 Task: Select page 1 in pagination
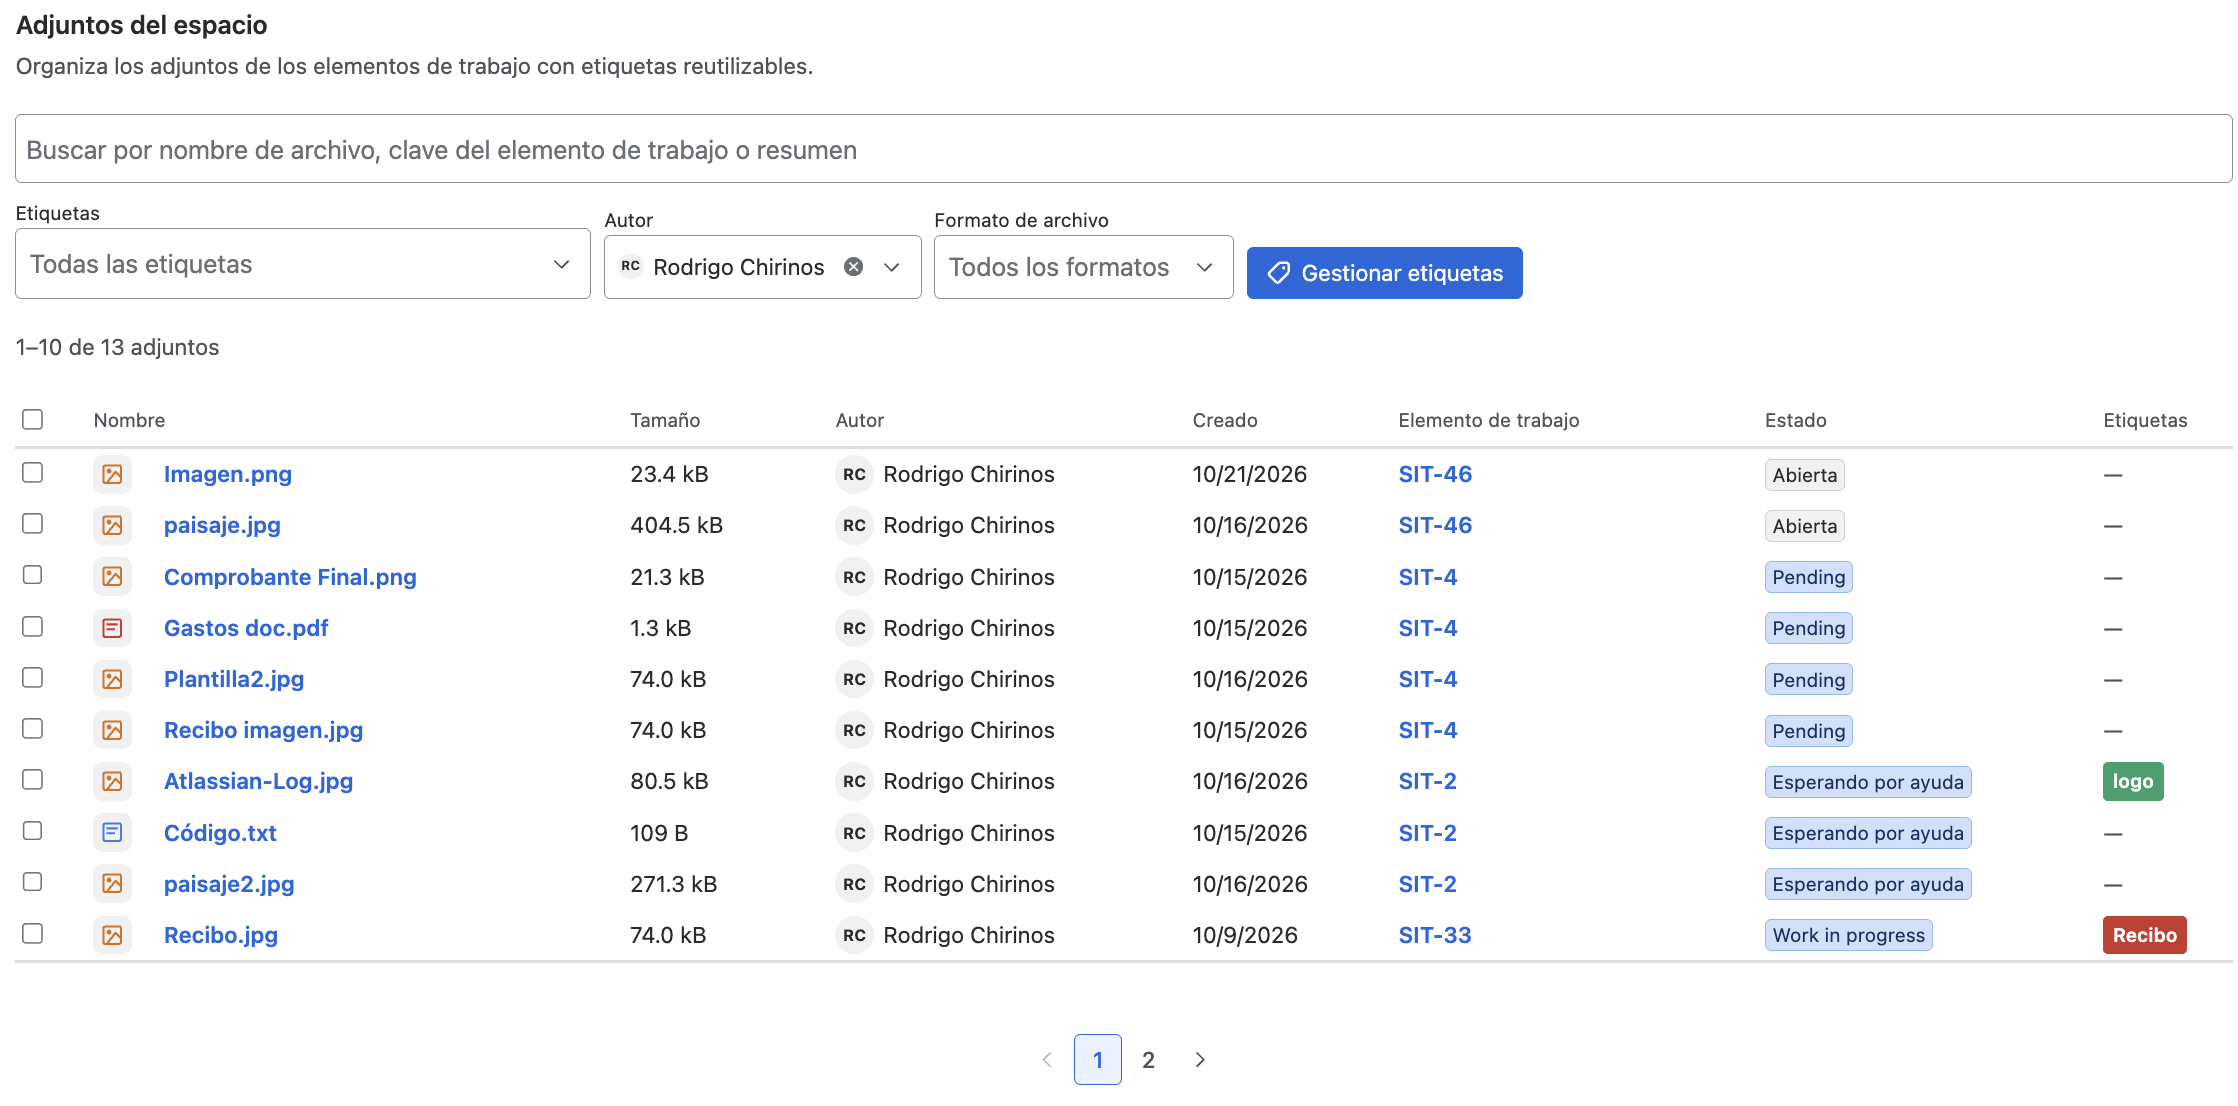pyautogui.click(x=1098, y=1060)
